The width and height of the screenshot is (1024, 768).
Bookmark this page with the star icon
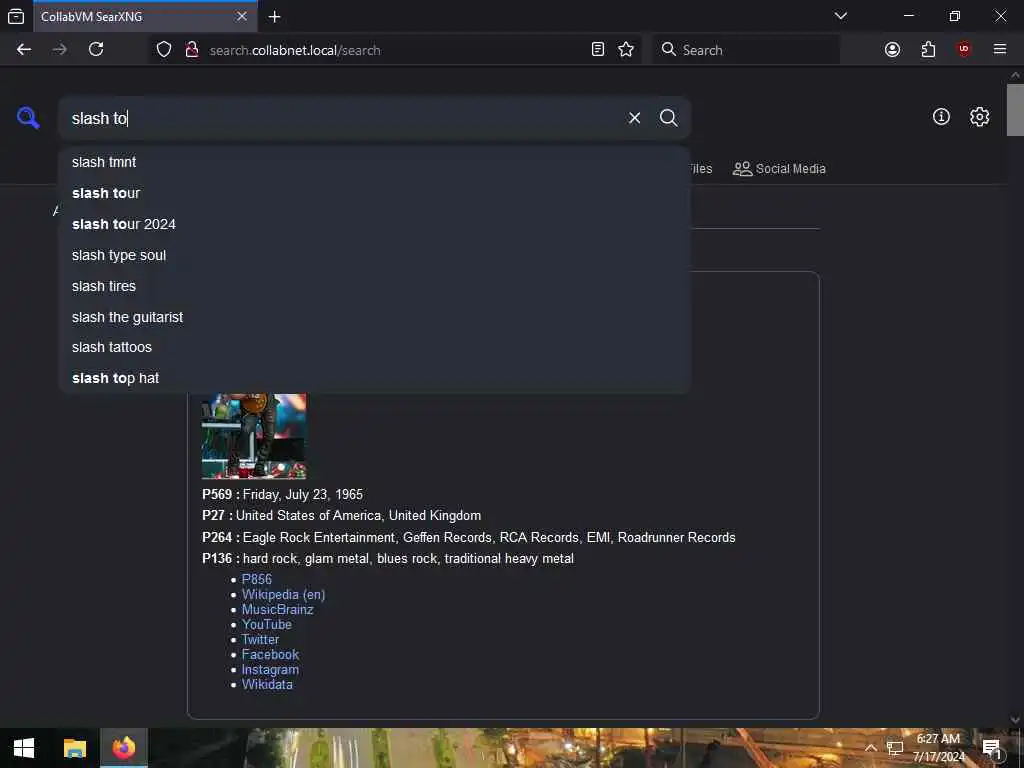pyautogui.click(x=626, y=50)
